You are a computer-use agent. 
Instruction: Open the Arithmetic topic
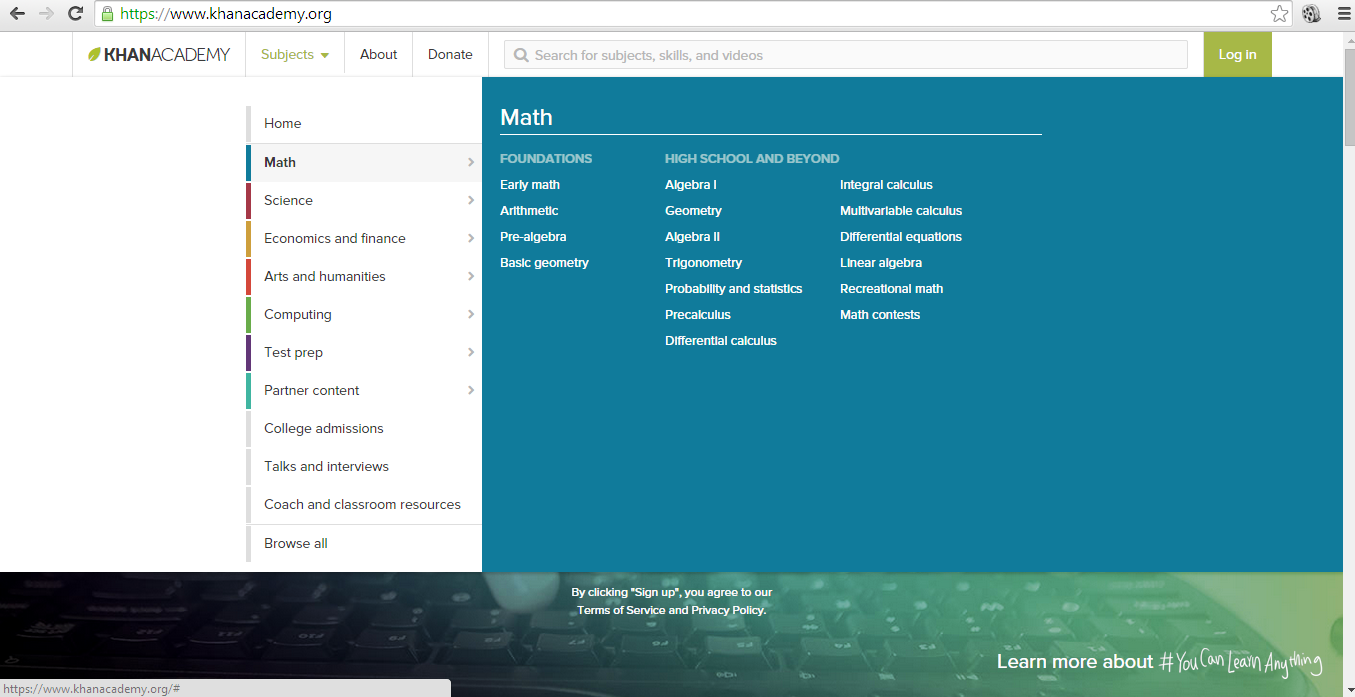[x=529, y=211]
